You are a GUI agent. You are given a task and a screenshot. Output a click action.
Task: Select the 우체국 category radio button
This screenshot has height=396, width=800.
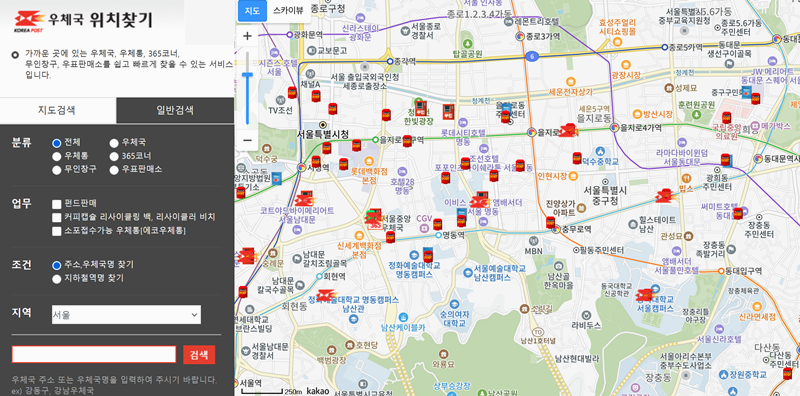click(114, 143)
